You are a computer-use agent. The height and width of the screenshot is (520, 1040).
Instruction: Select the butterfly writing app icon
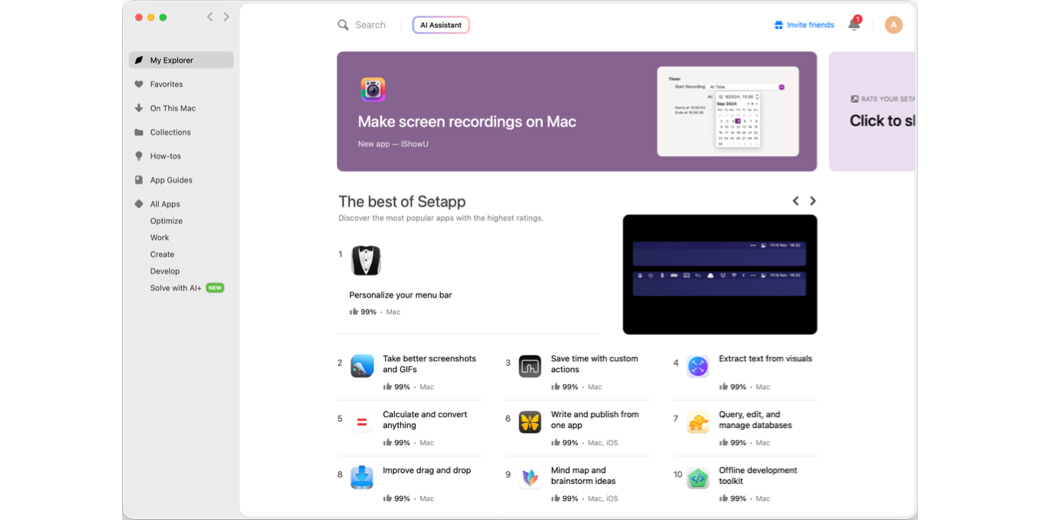[530, 422]
